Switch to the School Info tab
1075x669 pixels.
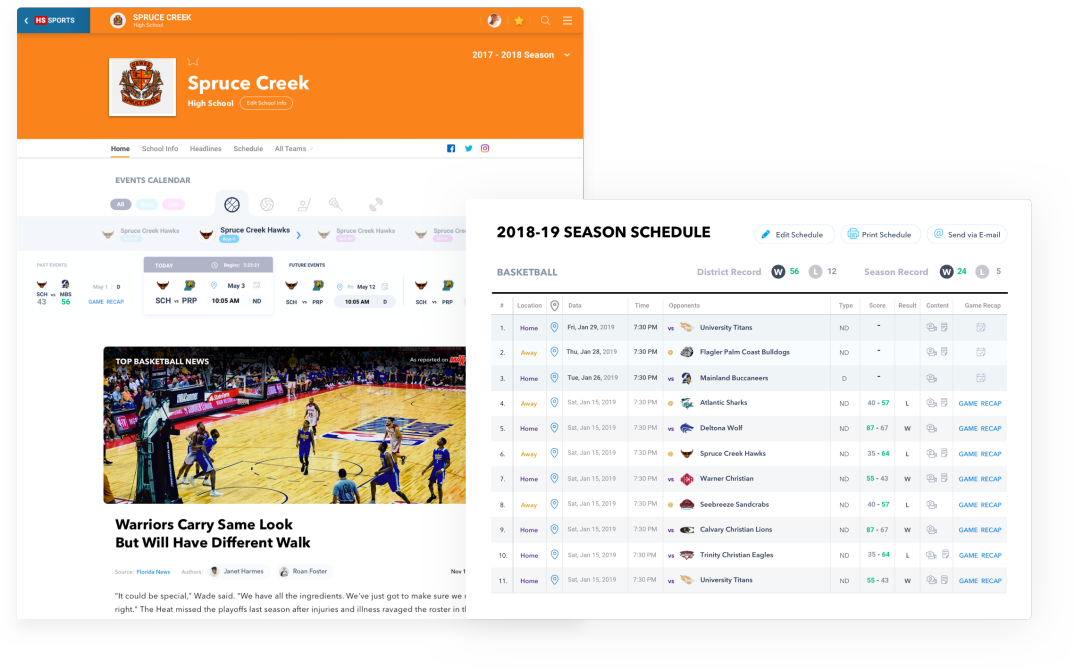(160, 149)
